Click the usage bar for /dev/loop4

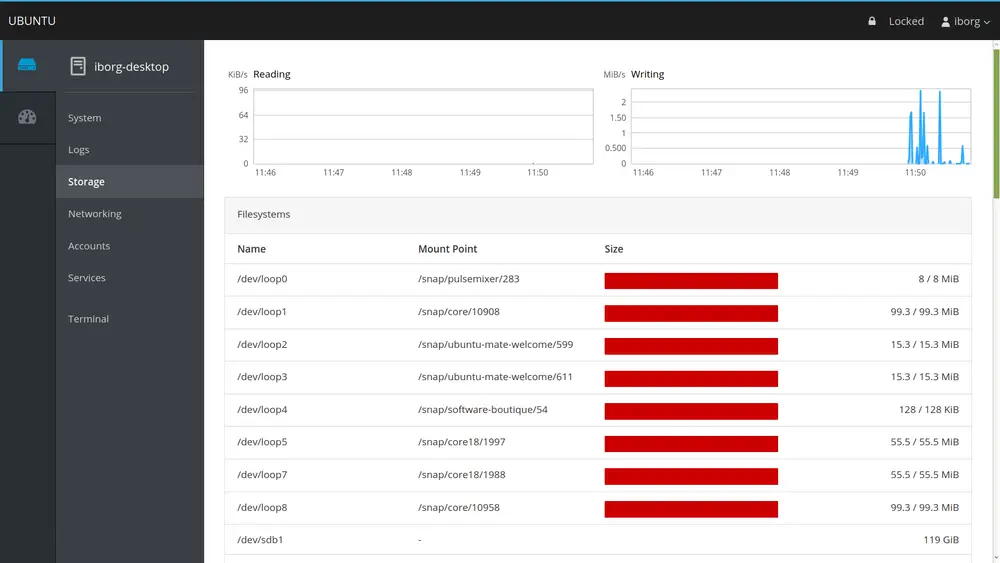(691, 410)
